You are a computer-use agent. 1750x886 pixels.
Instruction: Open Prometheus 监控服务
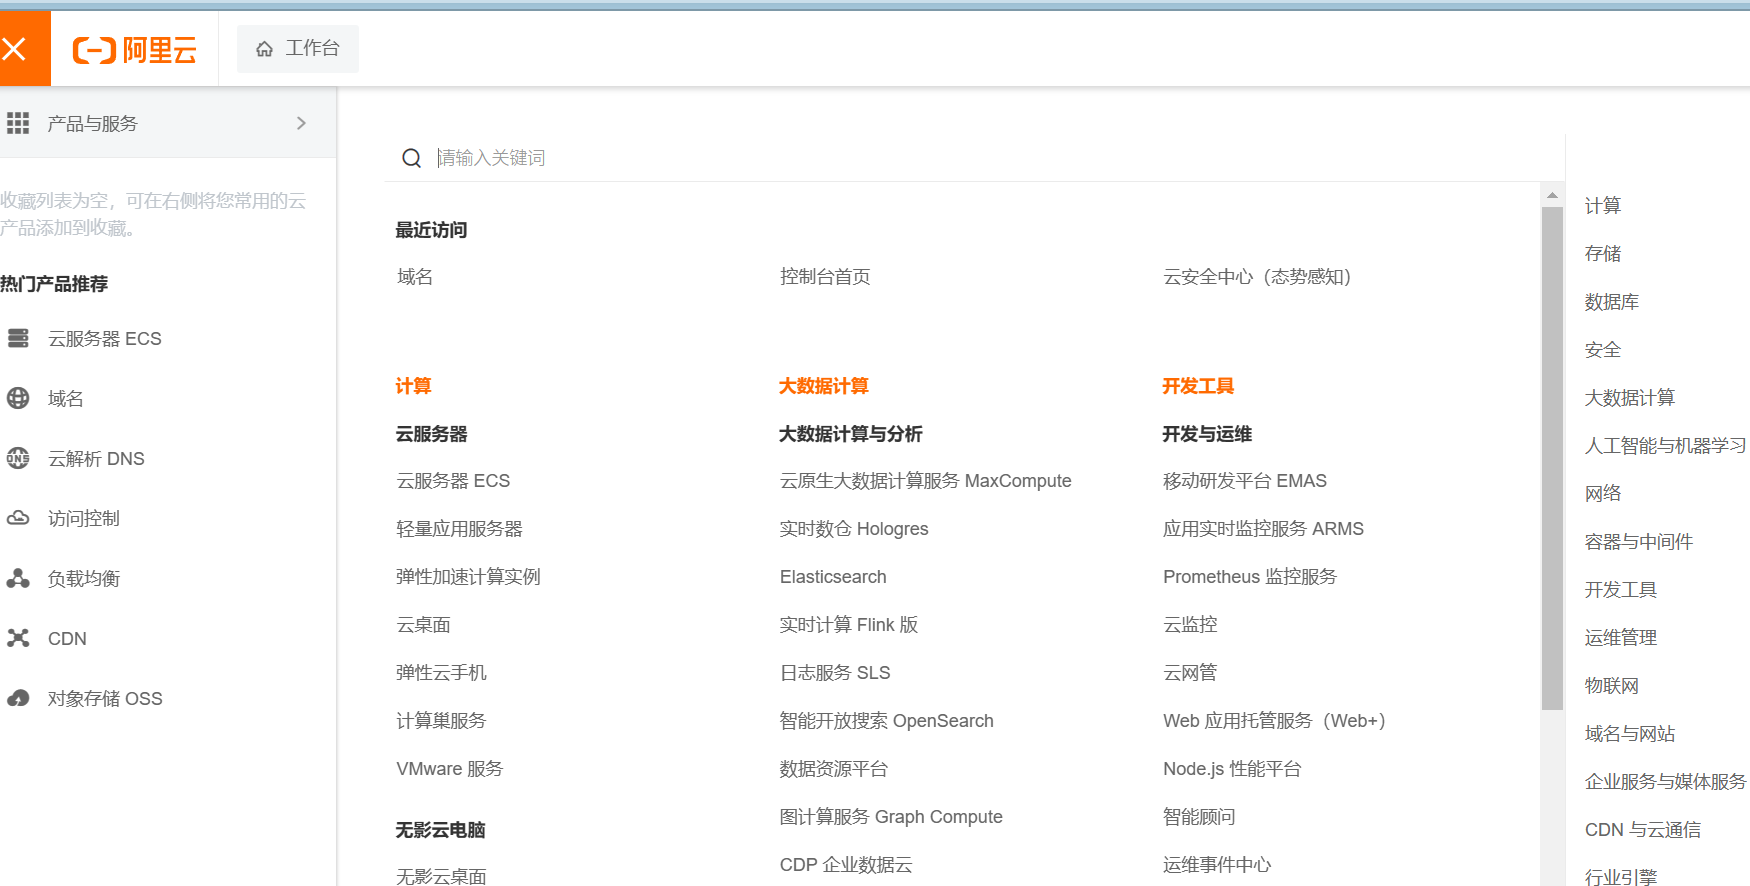1250,577
